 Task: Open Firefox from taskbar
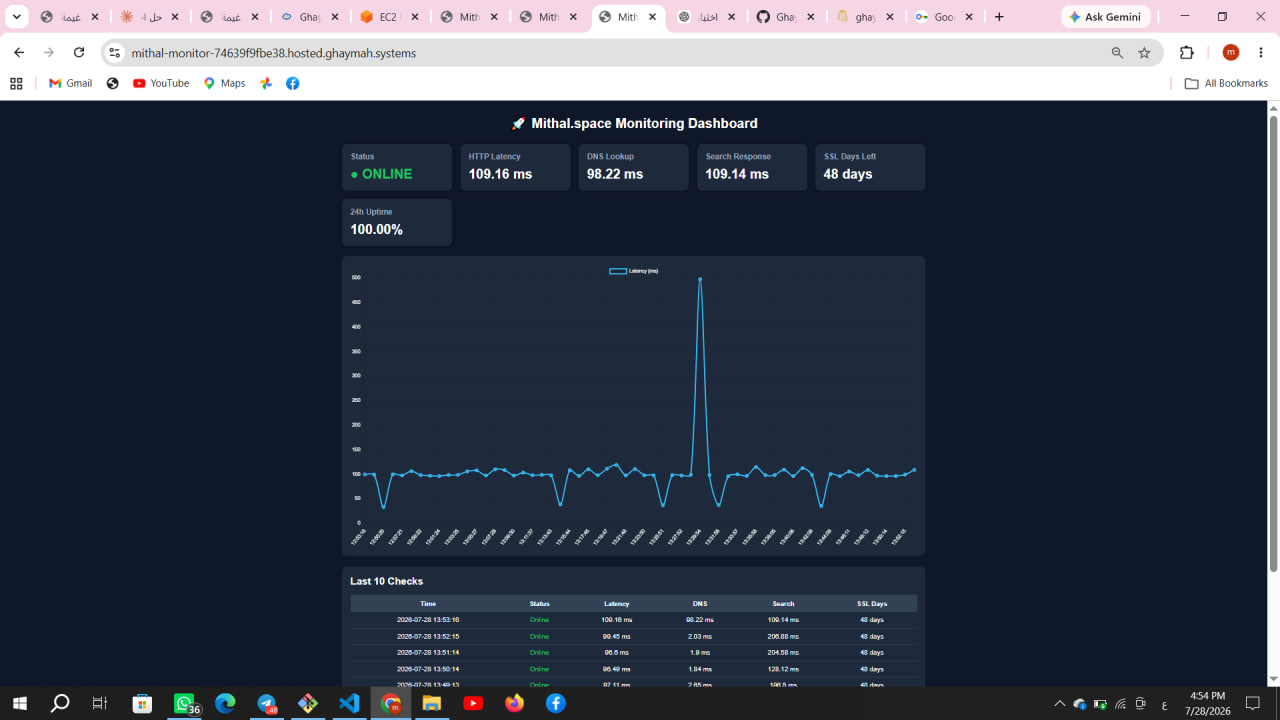(x=514, y=703)
